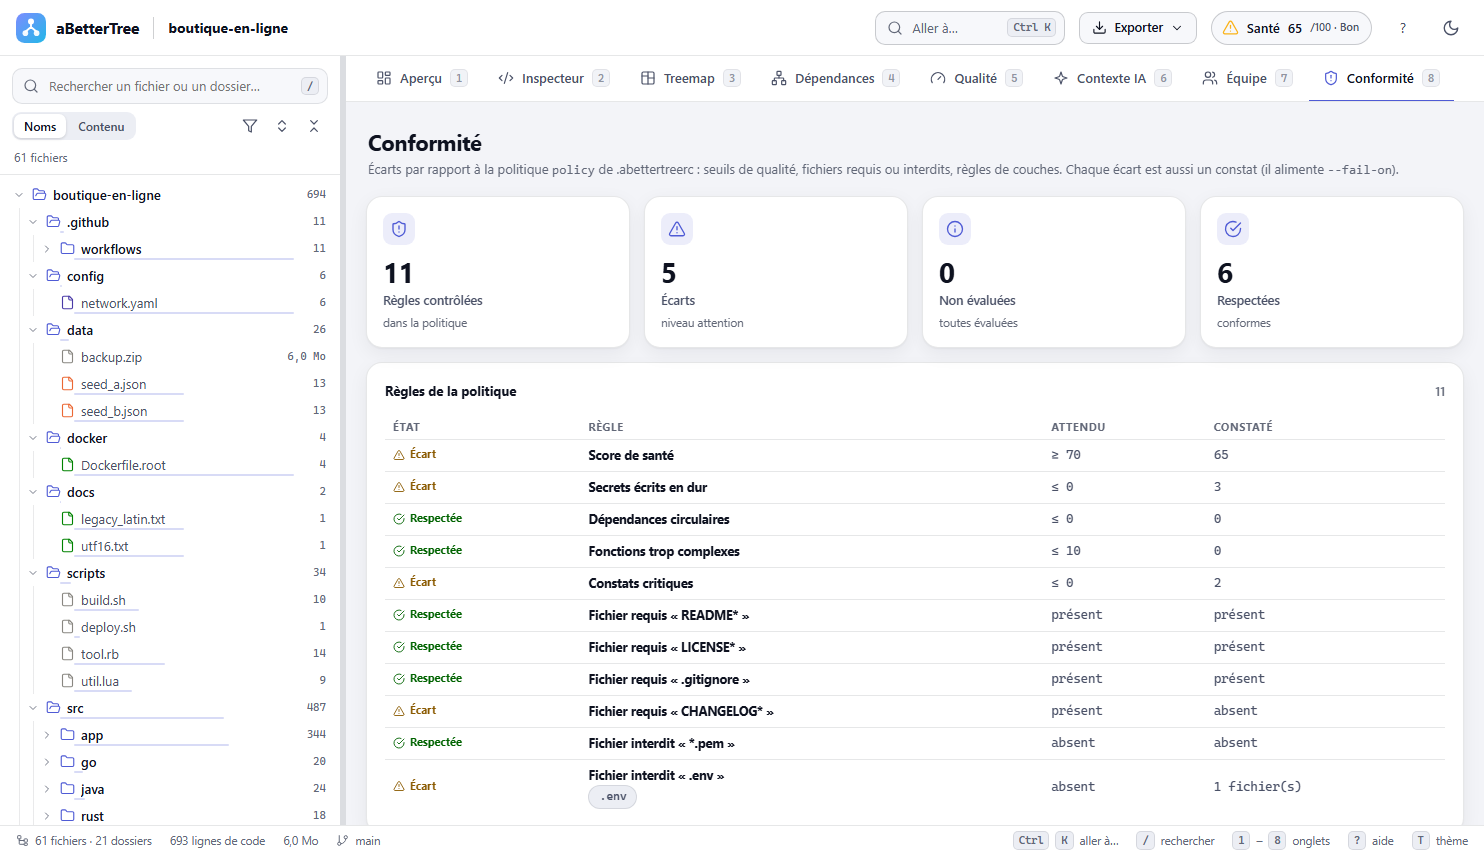Click the info icon on the Non évaluées card

click(x=955, y=229)
